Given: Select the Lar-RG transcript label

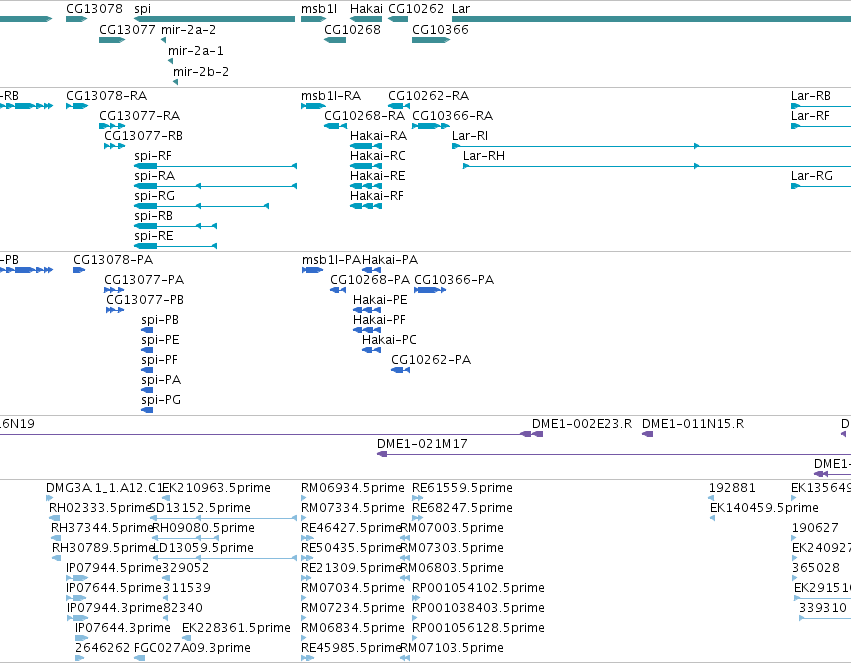Looking at the screenshot, I should 812,176.
